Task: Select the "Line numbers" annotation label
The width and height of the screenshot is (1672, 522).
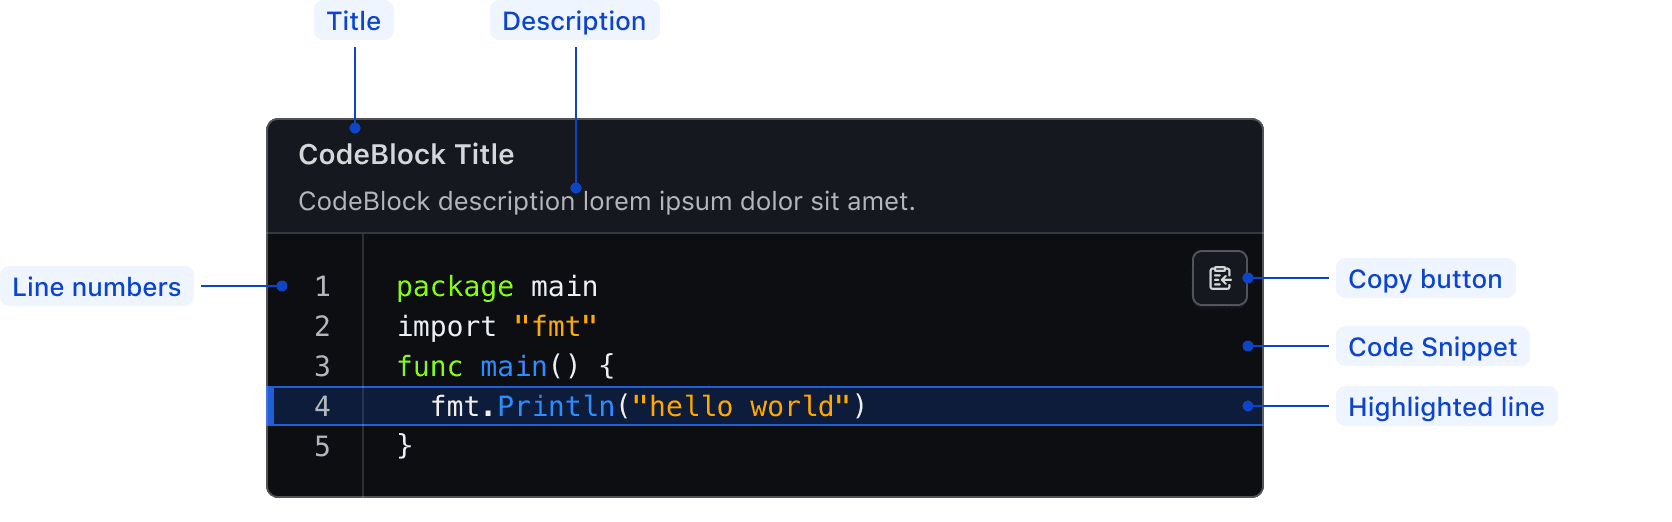Action: point(97,287)
